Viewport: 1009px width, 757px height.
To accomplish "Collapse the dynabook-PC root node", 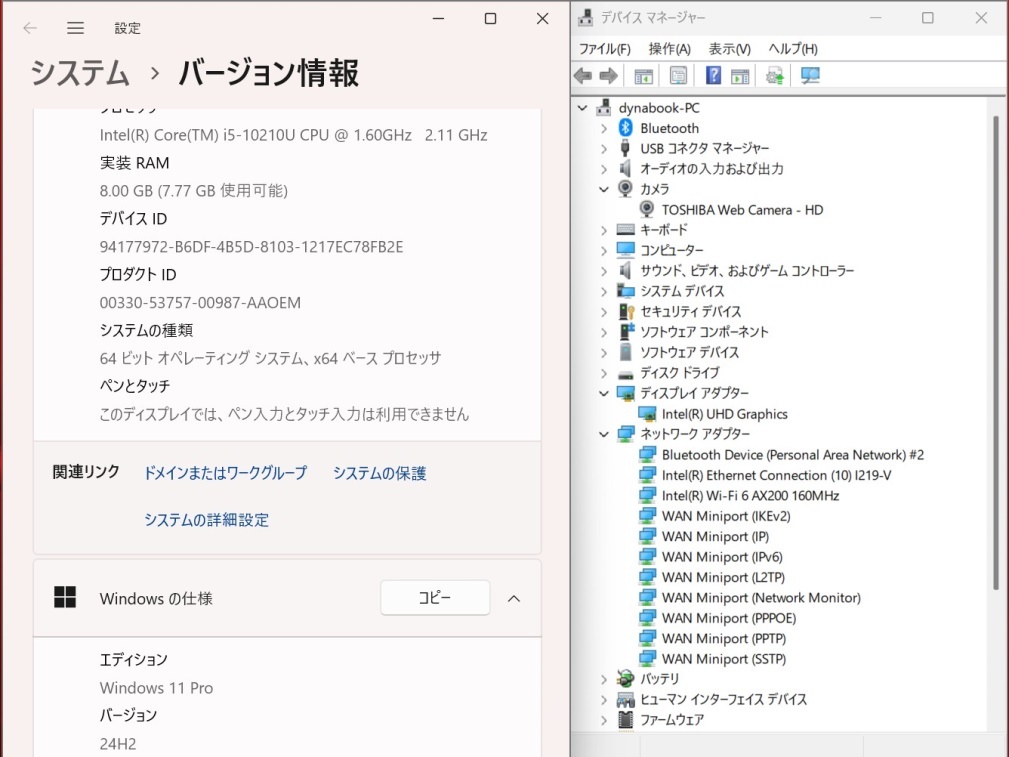I will [x=583, y=108].
